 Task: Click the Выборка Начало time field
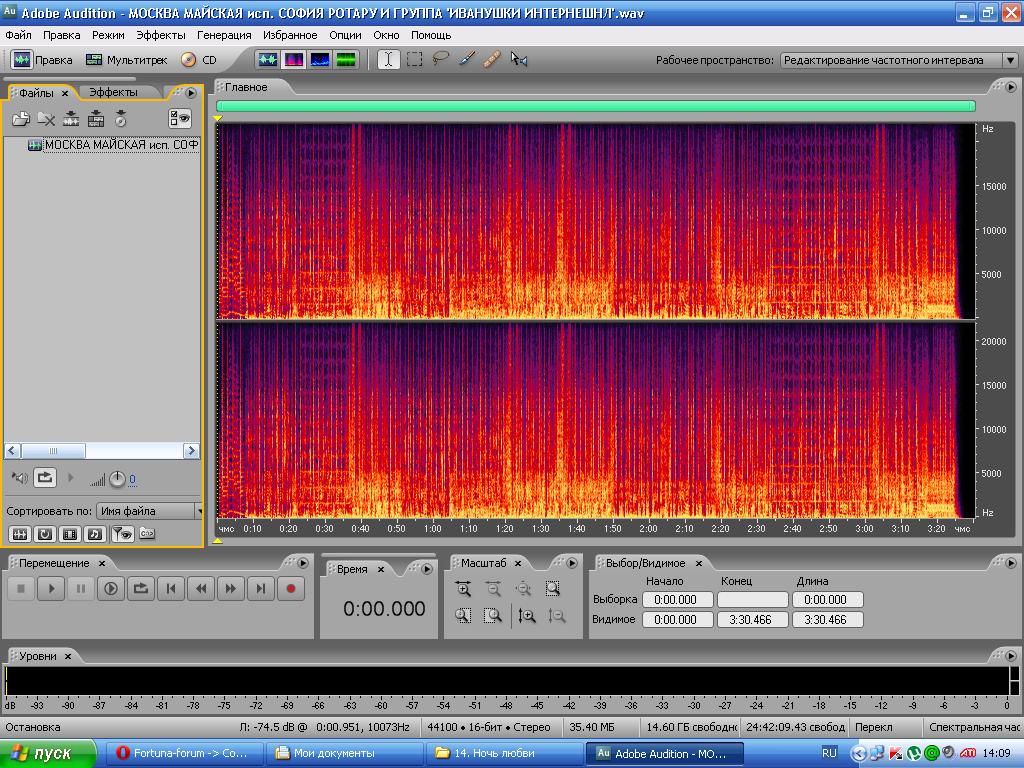pyautogui.click(x=677, y=600)
